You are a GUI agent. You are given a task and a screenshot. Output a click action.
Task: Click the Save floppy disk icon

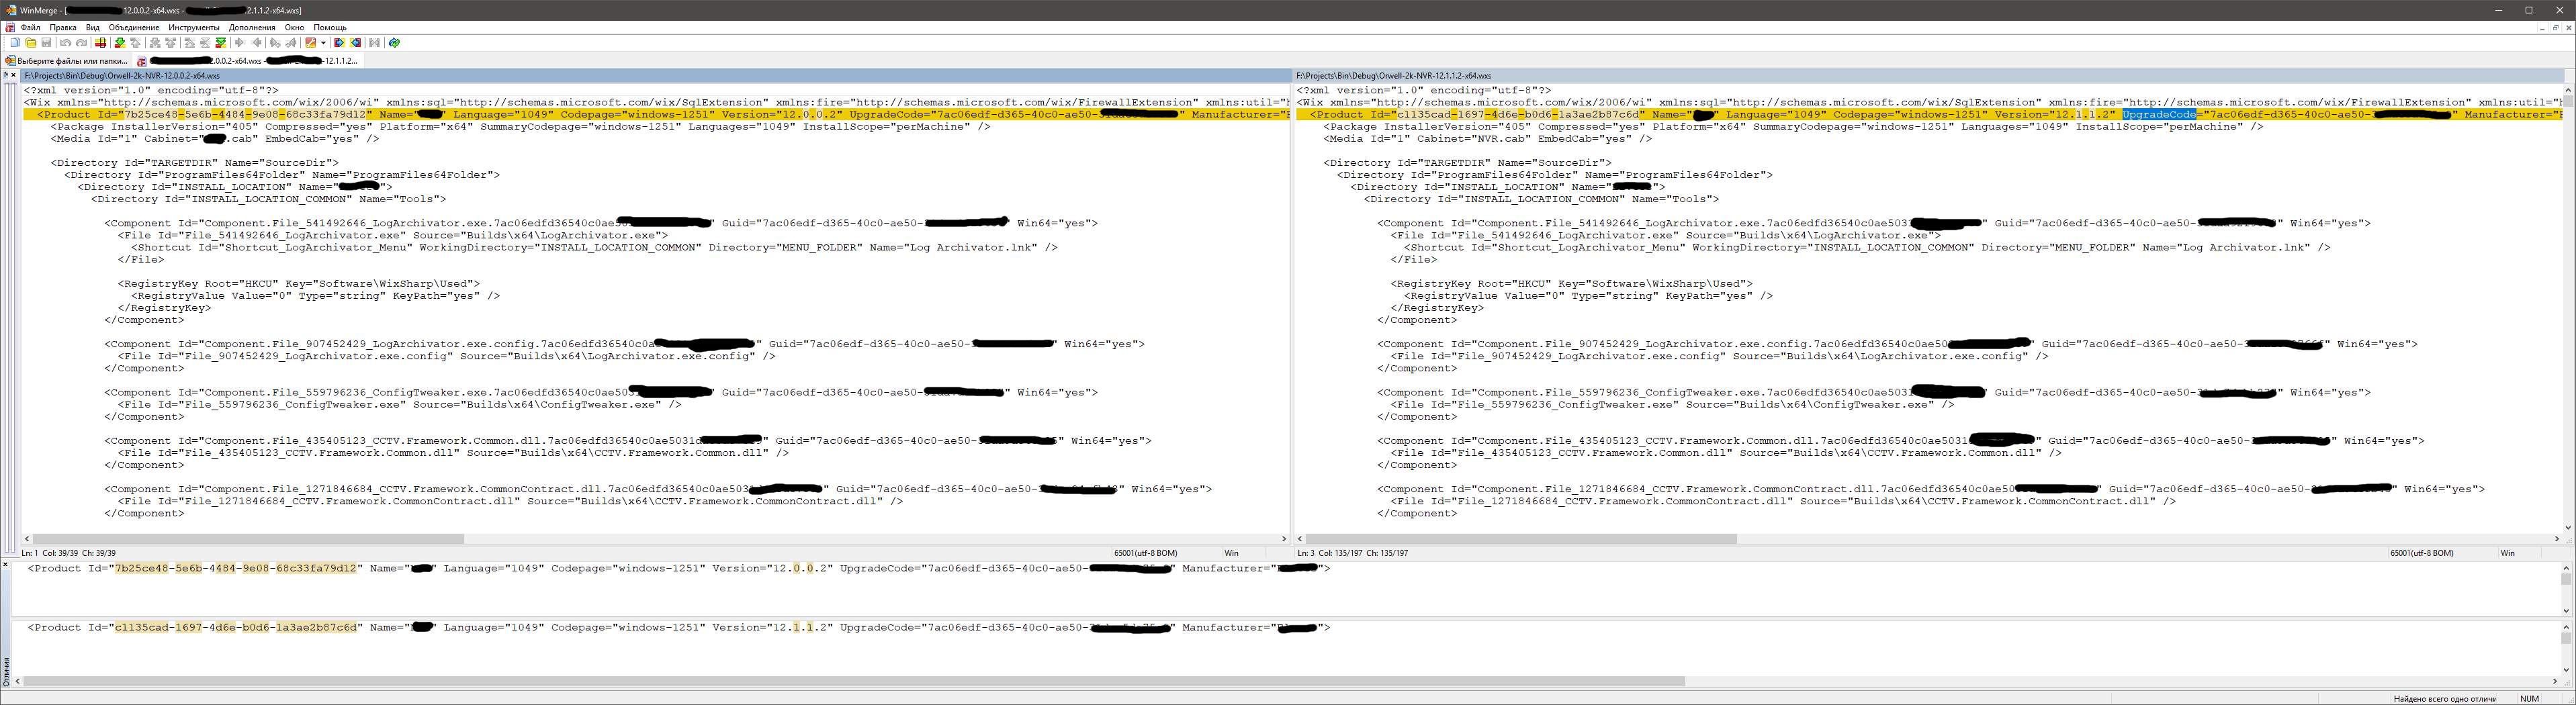click(46, 43)
